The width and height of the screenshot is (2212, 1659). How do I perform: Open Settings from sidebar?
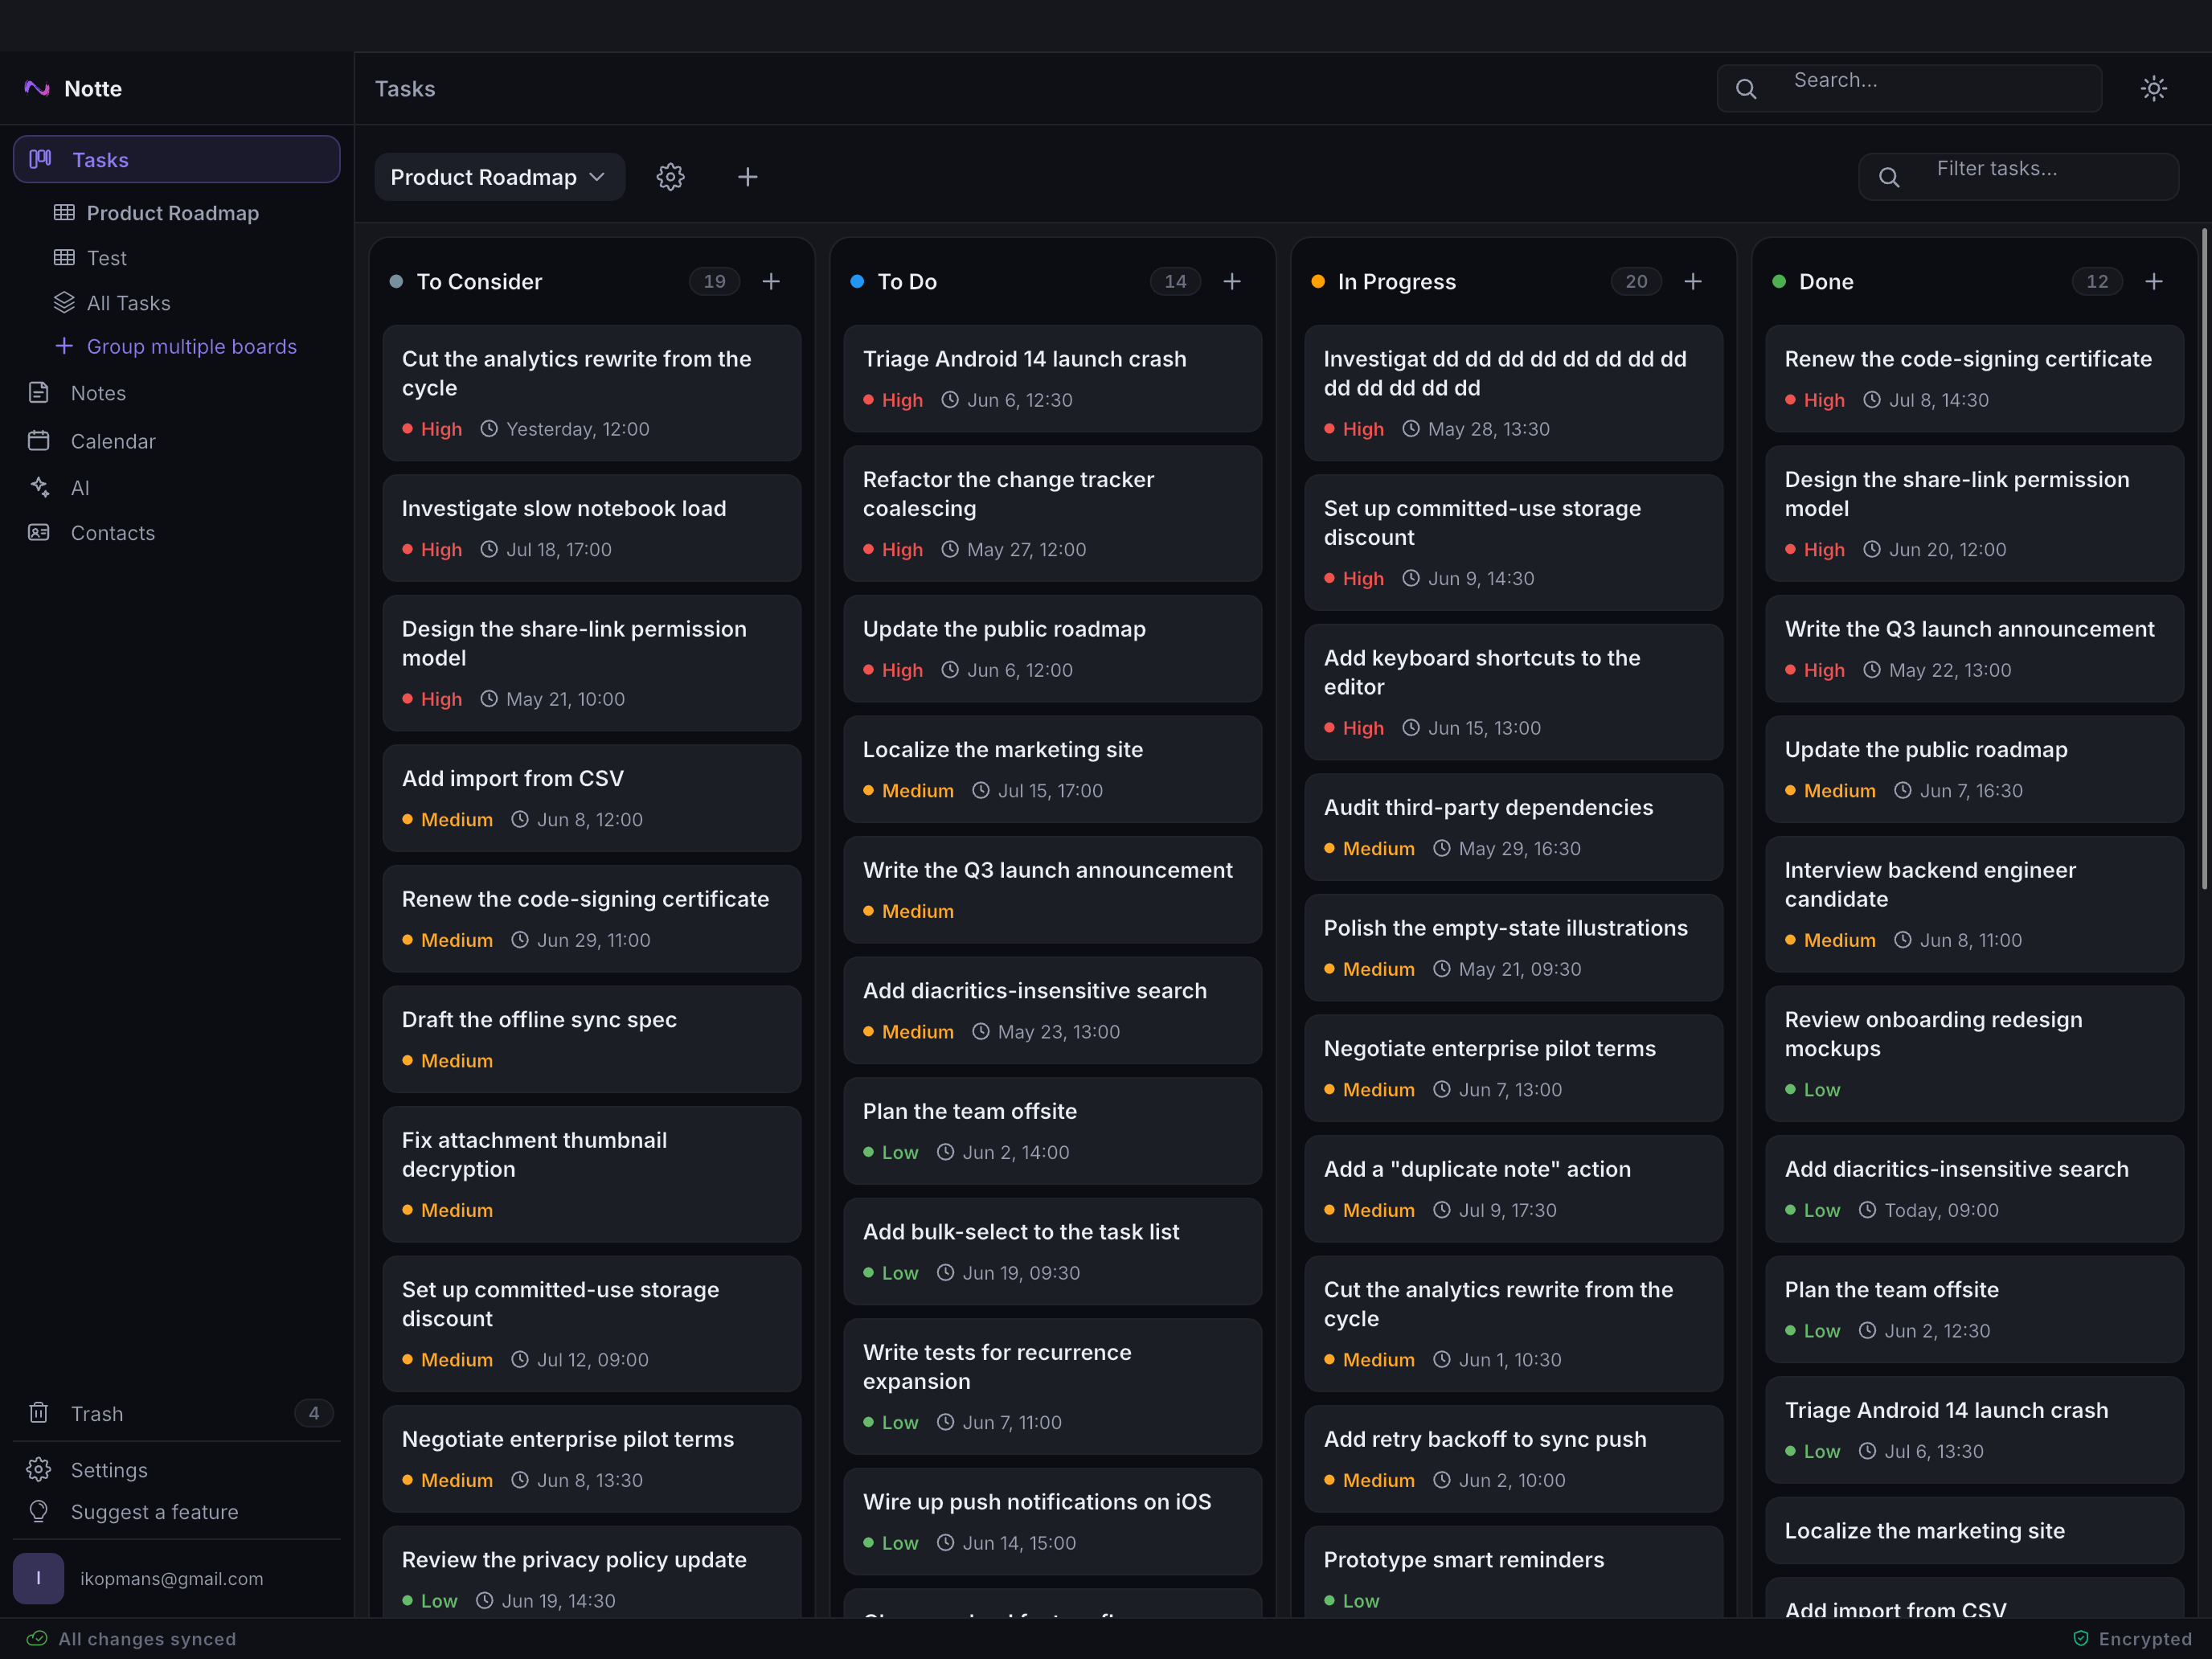point(176,1470)
